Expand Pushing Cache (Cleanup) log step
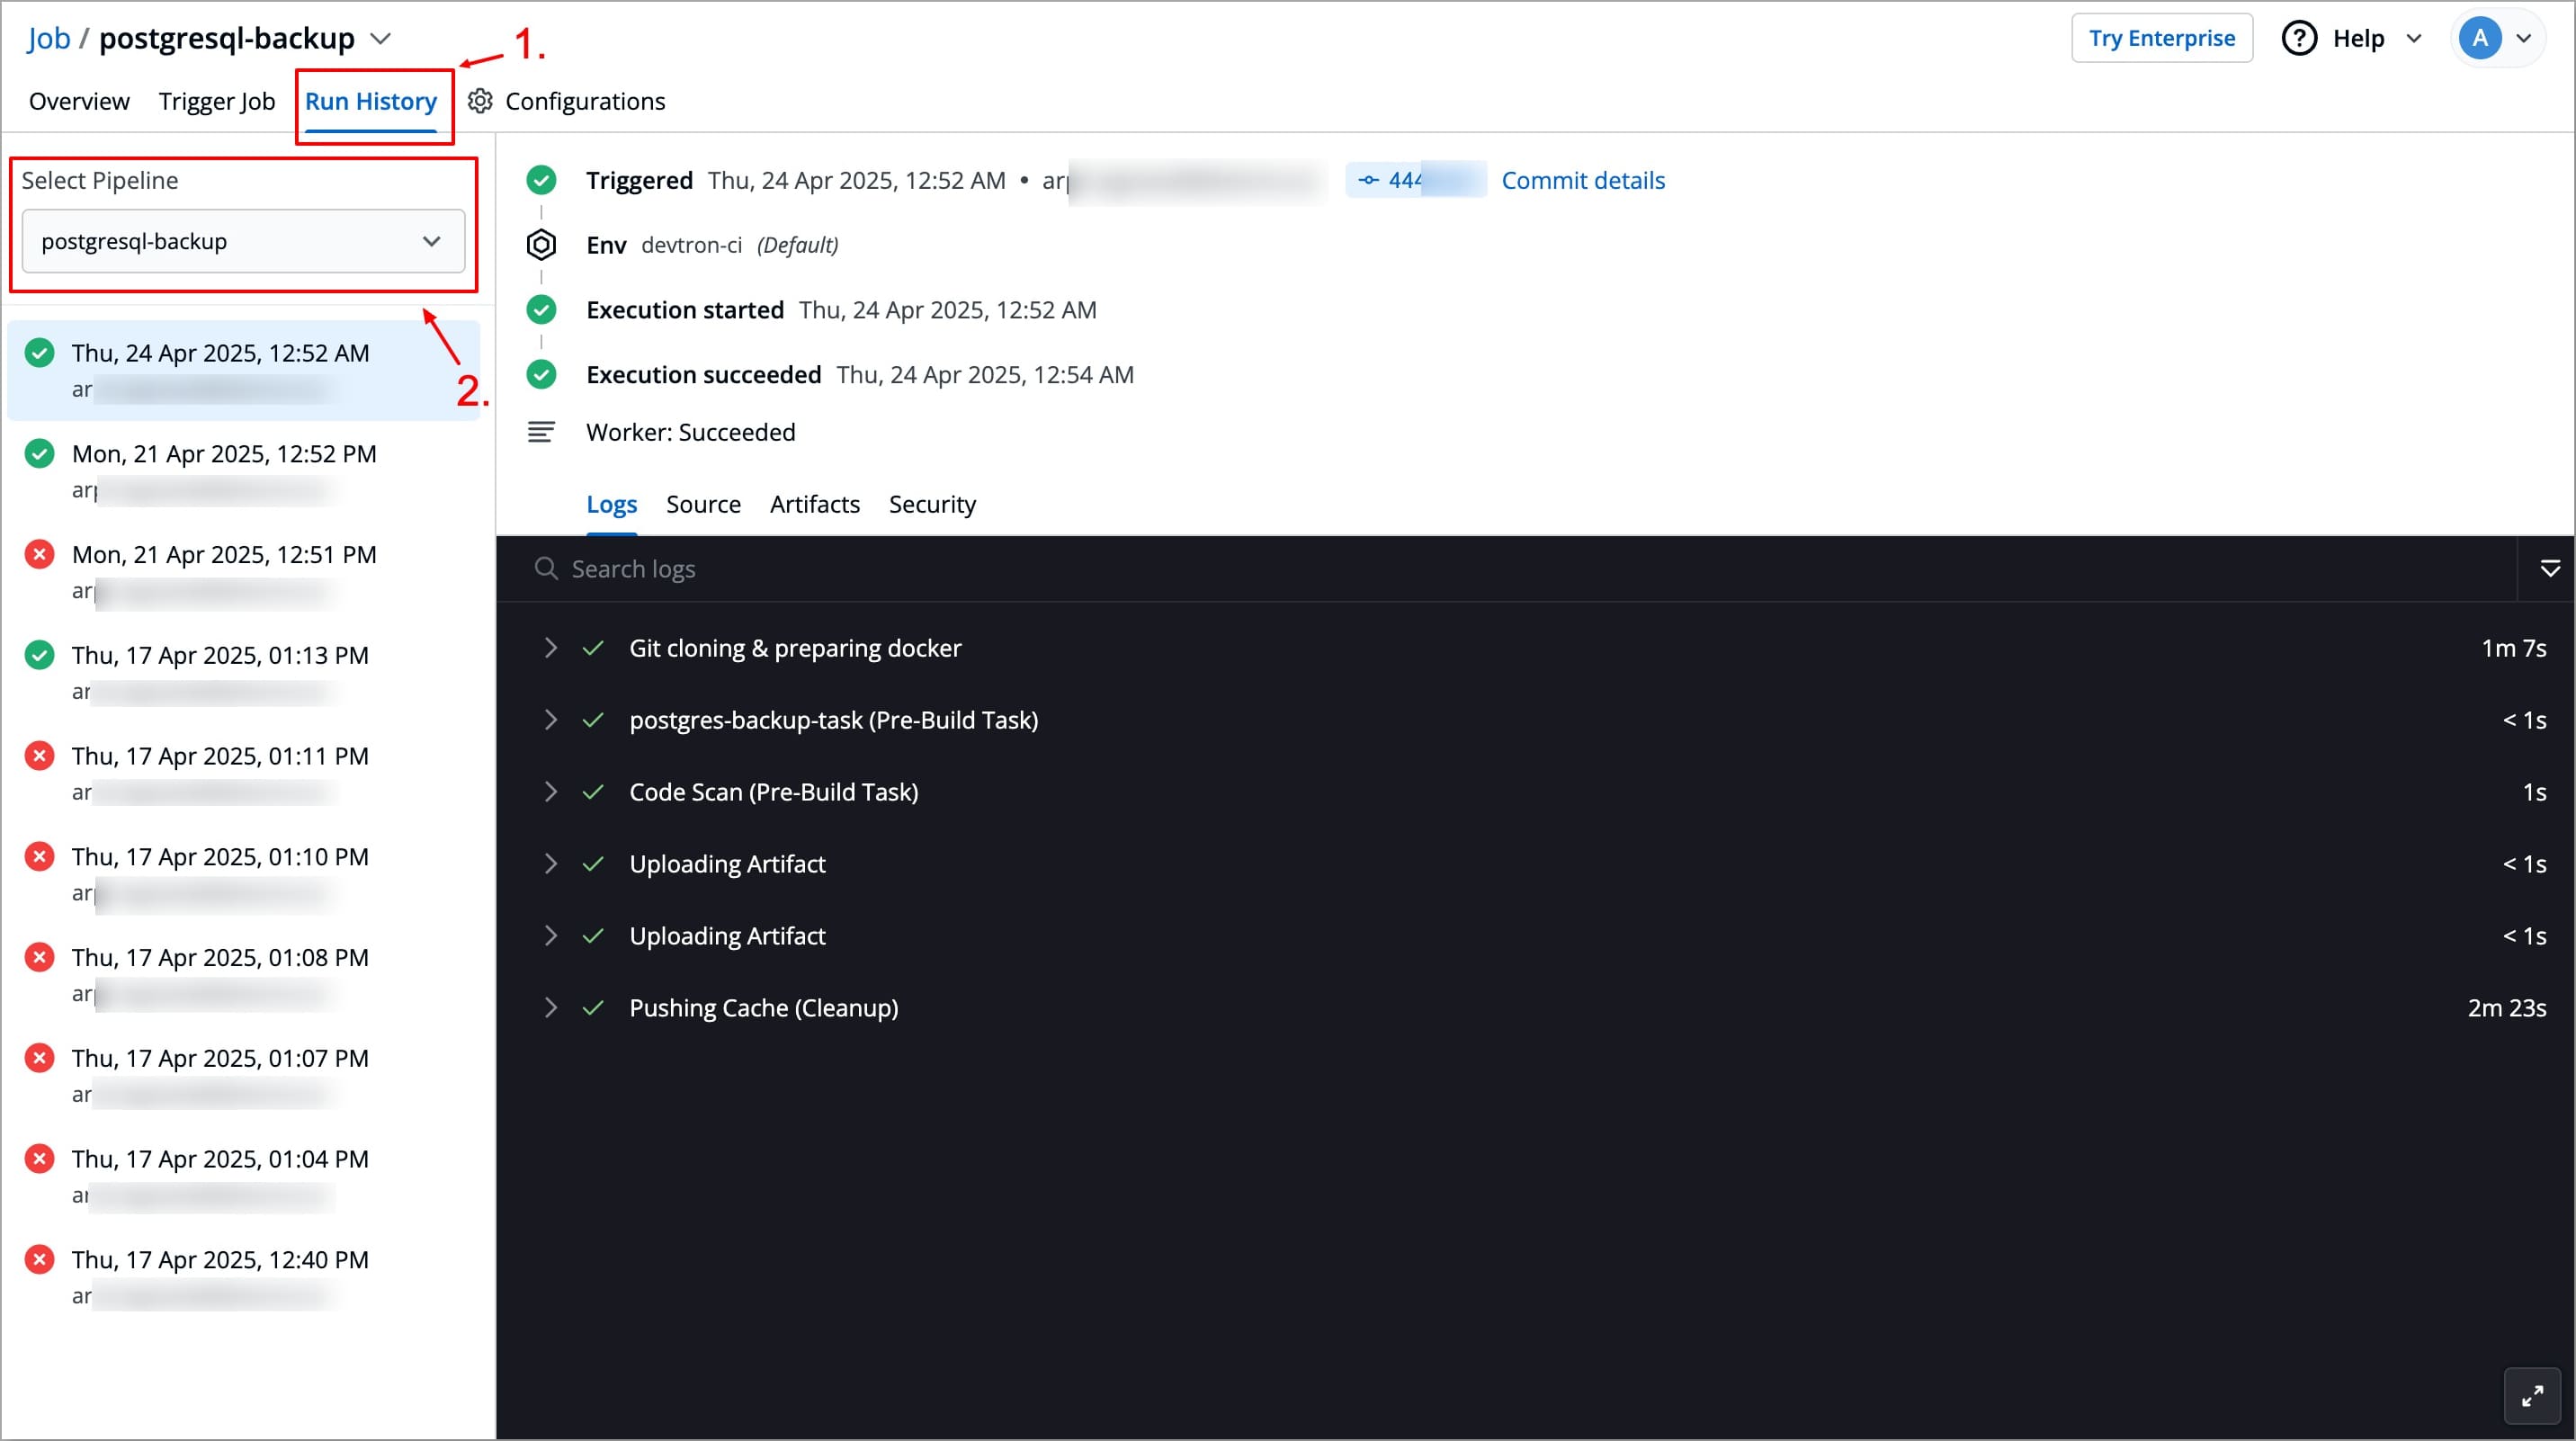The image size is (2576, 1441). 550,1008
